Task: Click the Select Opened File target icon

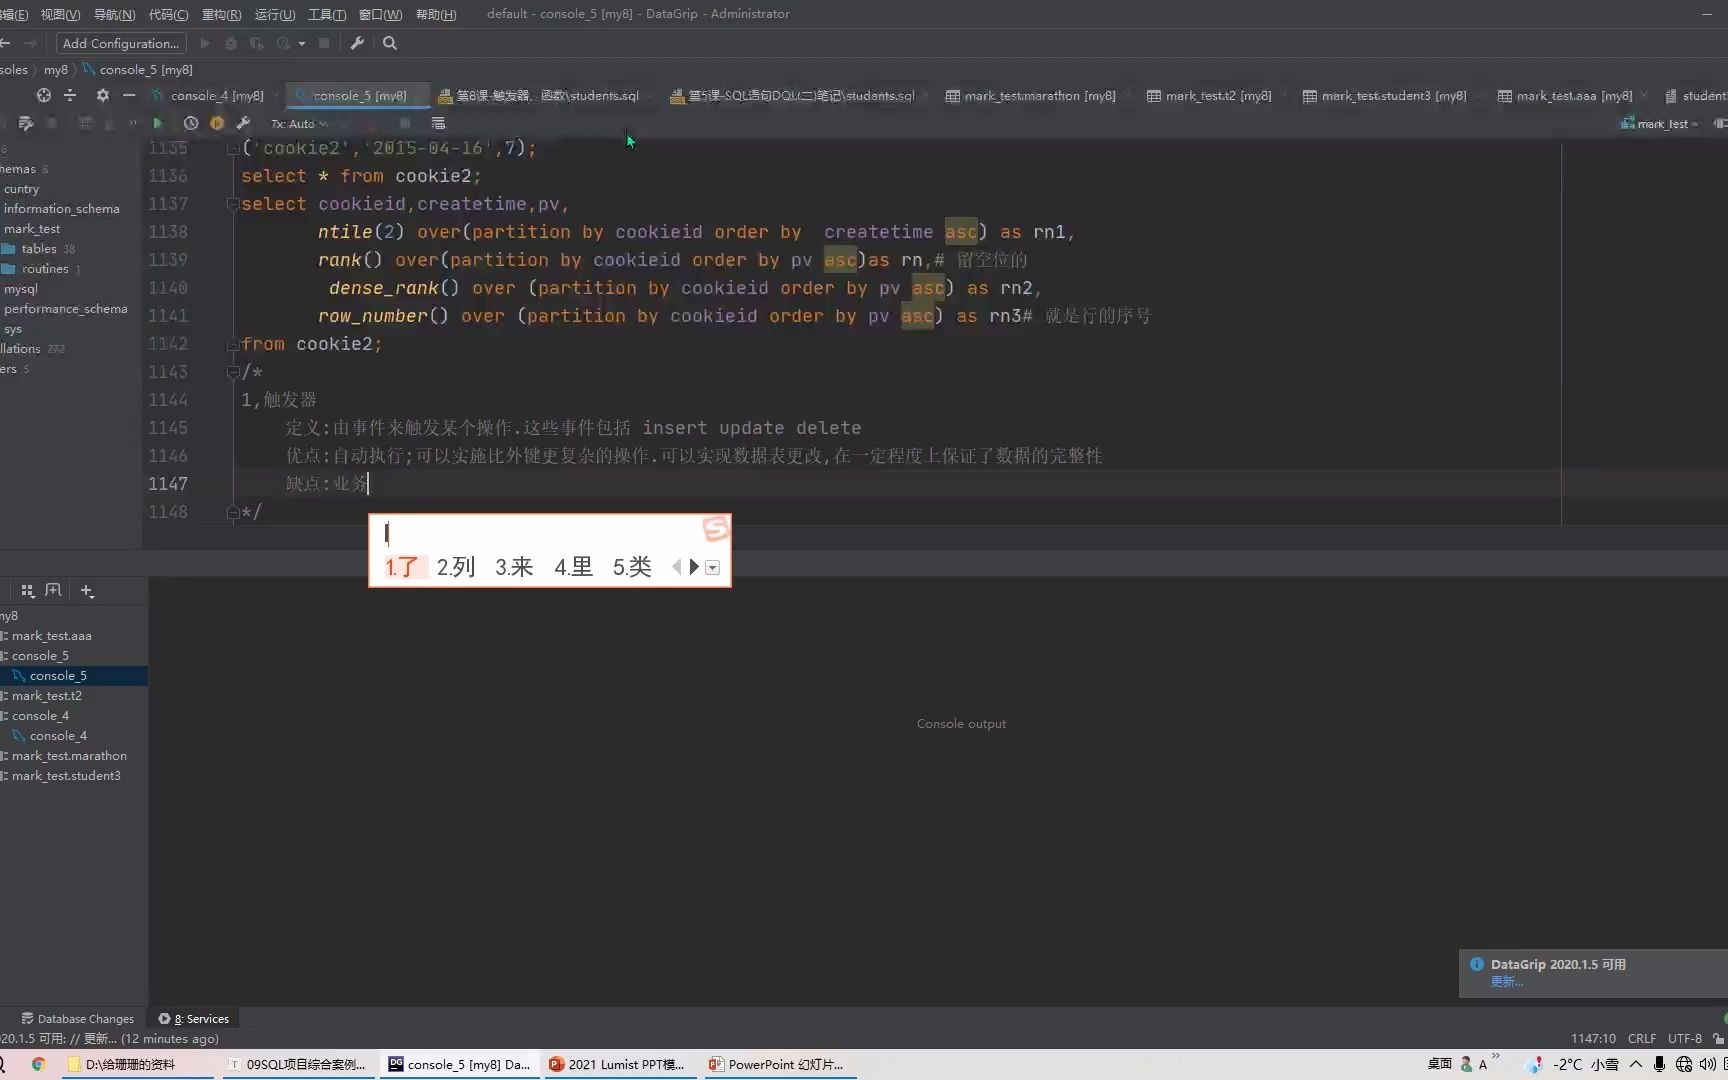Action: (43, 95)
